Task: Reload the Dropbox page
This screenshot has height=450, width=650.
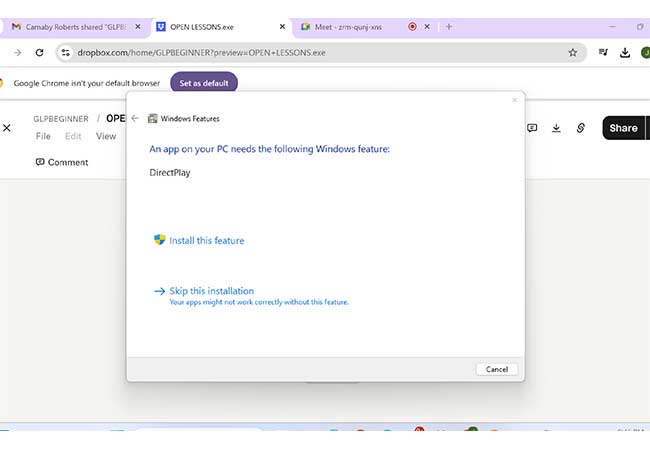Action: pyautogui.click(x=39, y=53)
